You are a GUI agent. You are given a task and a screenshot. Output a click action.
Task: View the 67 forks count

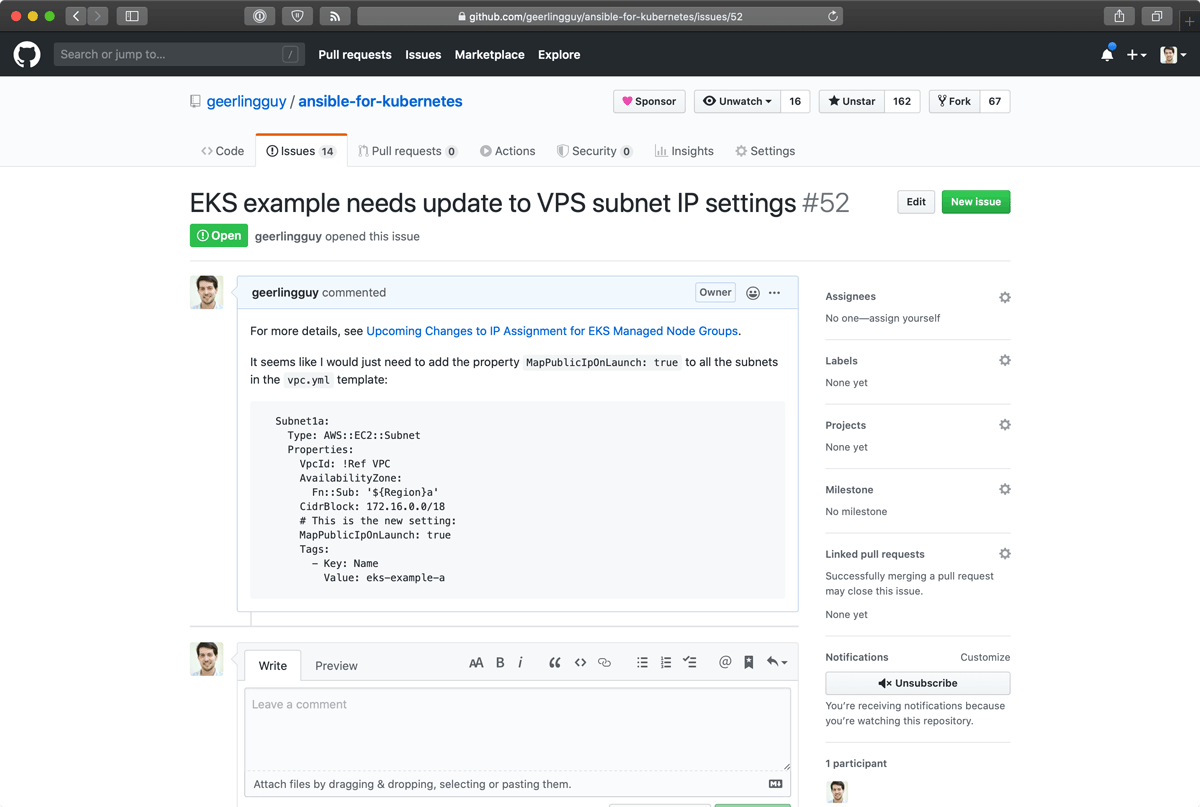click(995, 101)
